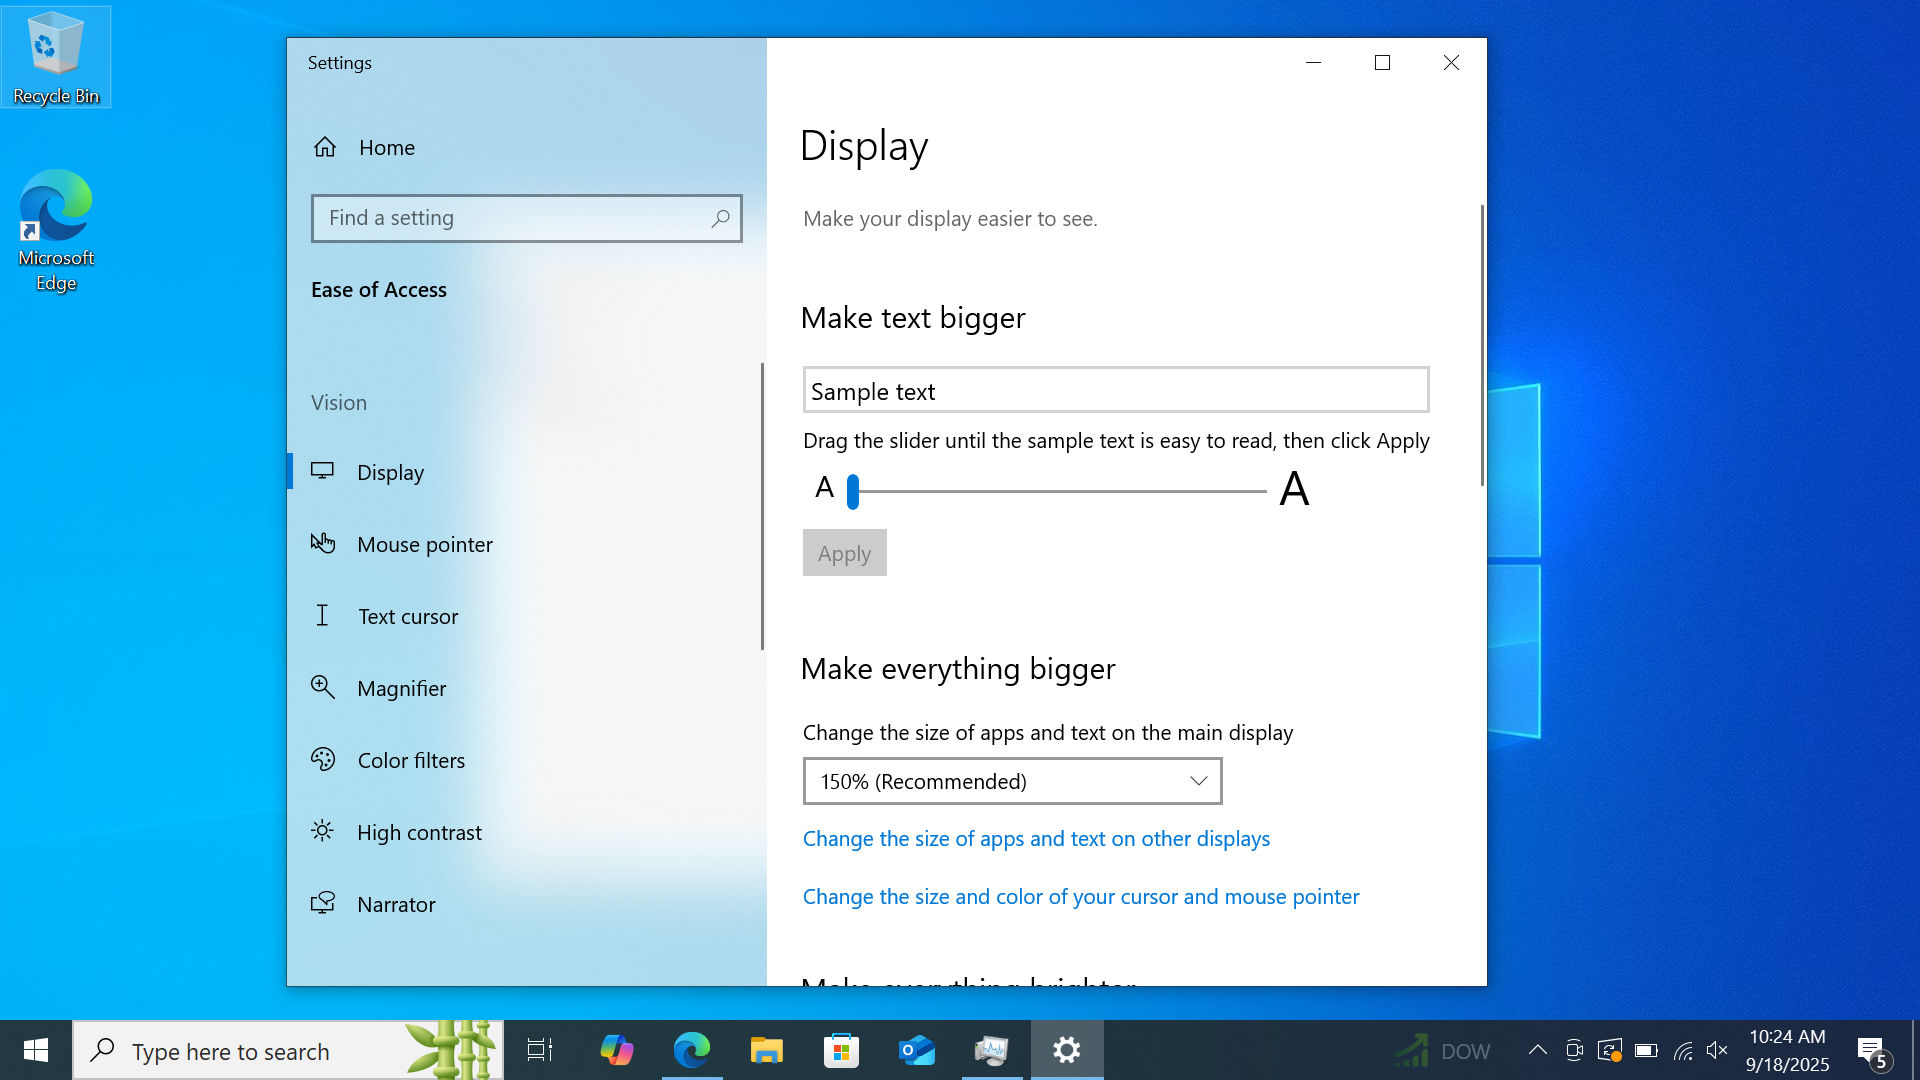This screenshot has height=1080, width=1920.
Task: Expand the 150% (Recommended) scaling dropdown
Action: click(x=1012, y=781)
